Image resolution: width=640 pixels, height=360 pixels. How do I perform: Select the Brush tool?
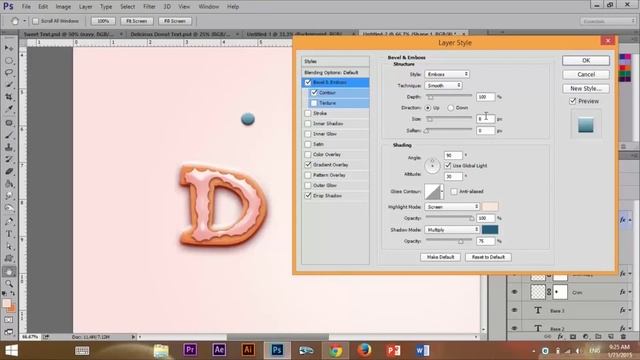pyautogui.click(x=9, y=135)
